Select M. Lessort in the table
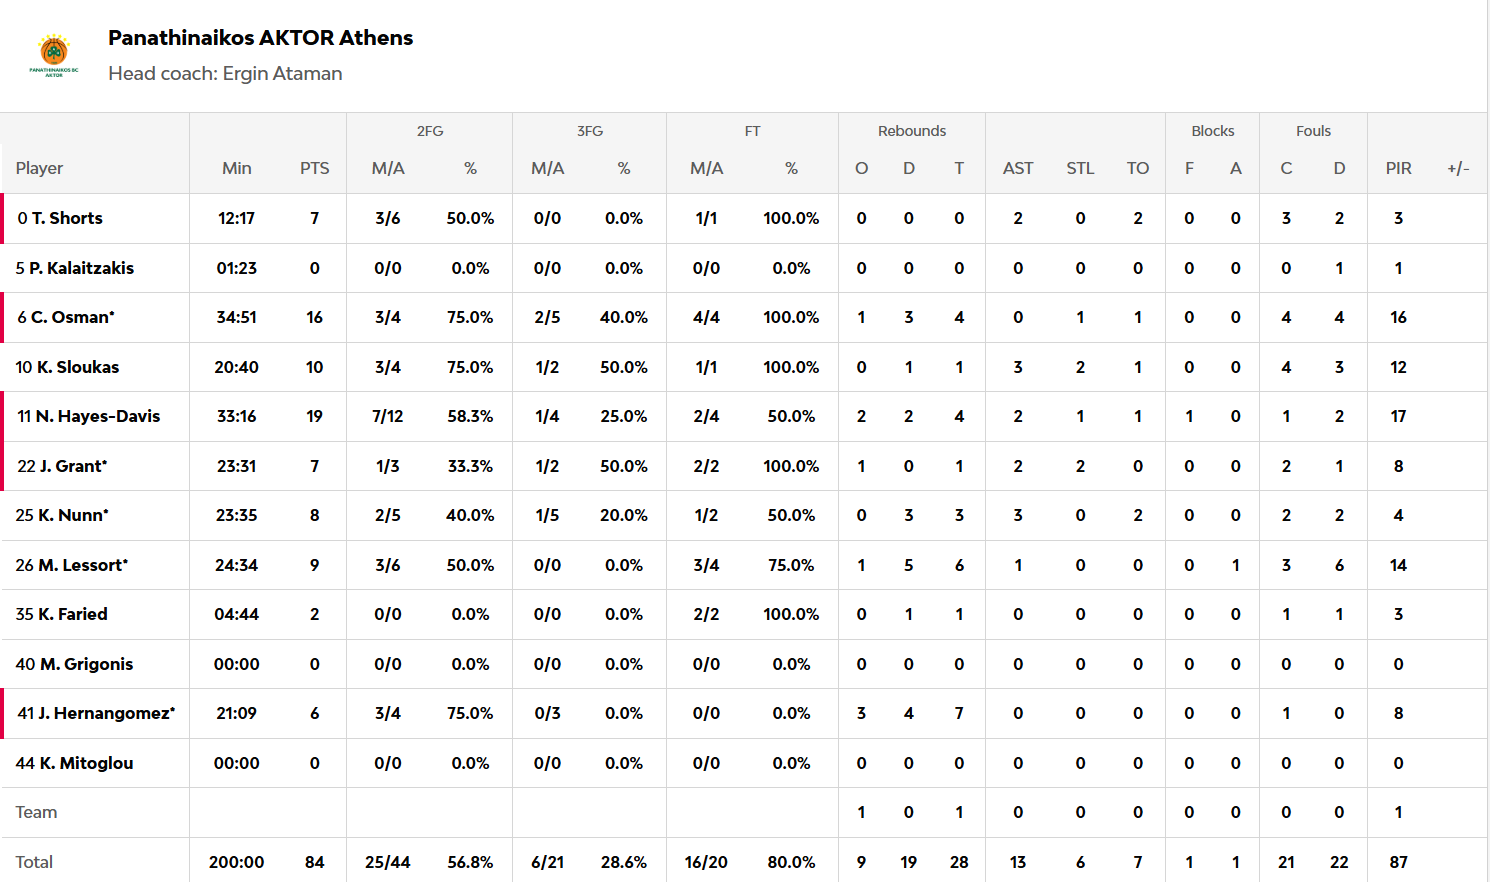This screenshot has width=1490, height=882. pos(82,565)
